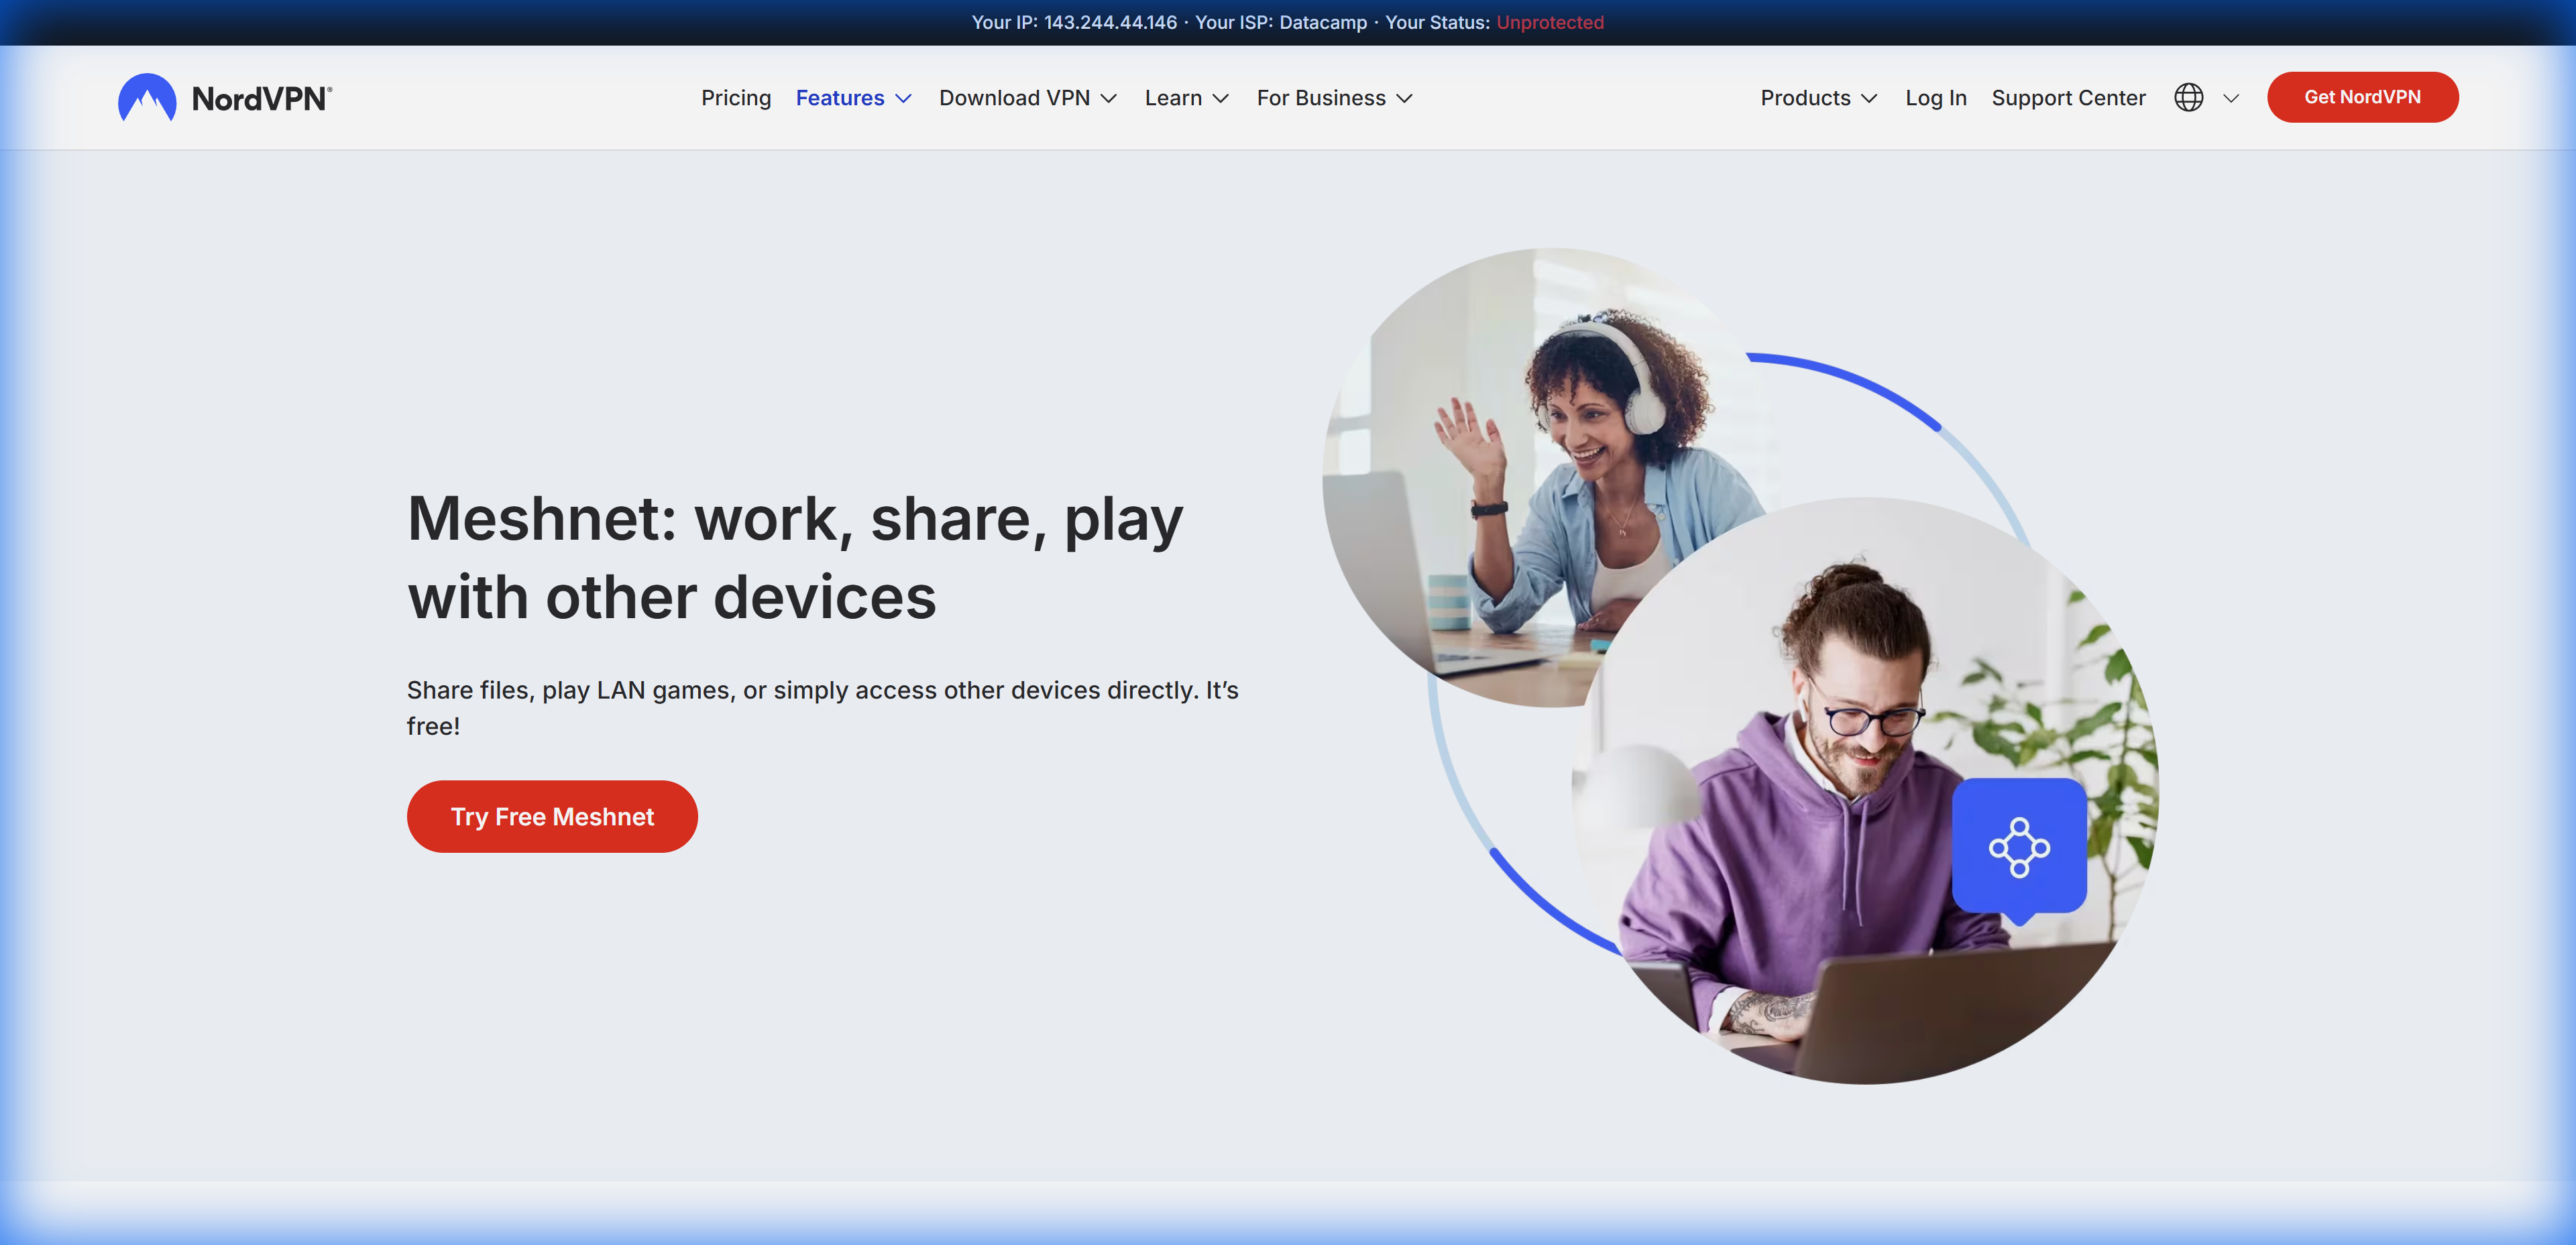
Task: Click the Log In link
Action: pos(1936,97)
